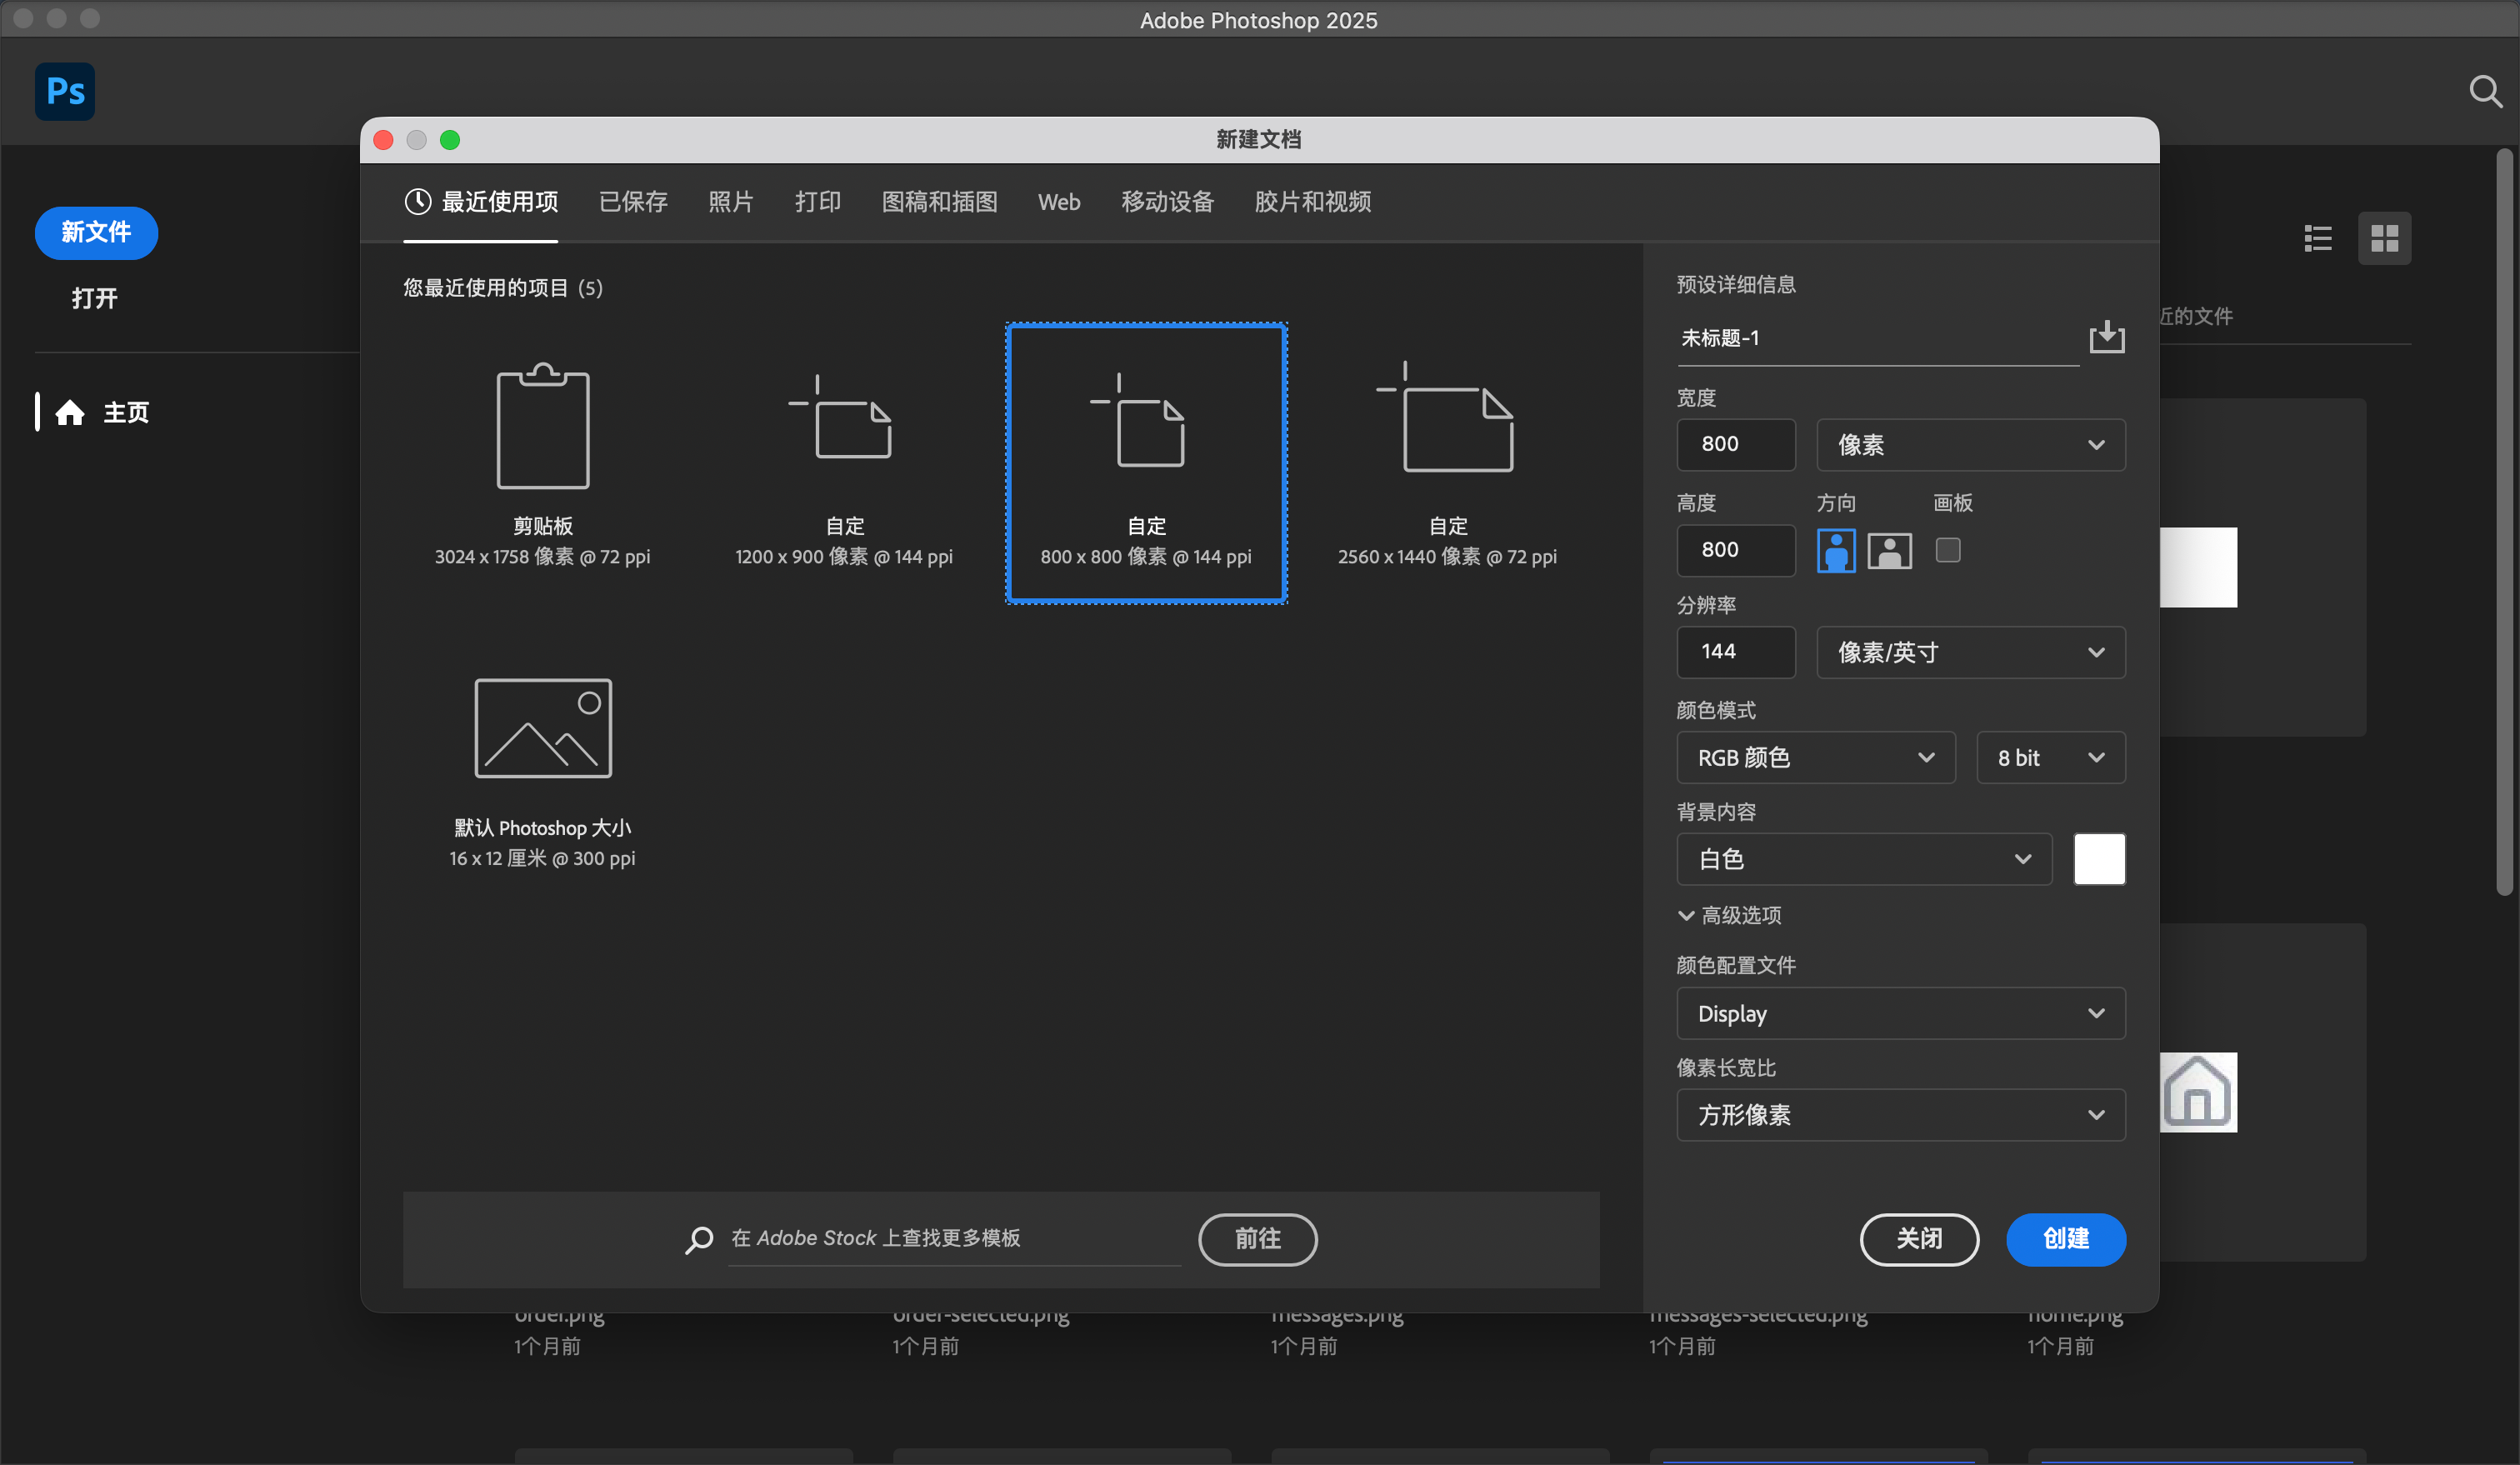Image resolution: width=2520 pixels, height=1465 pixels.
Task: Click the home icon beside 主页
Action: tap(70, 412)
